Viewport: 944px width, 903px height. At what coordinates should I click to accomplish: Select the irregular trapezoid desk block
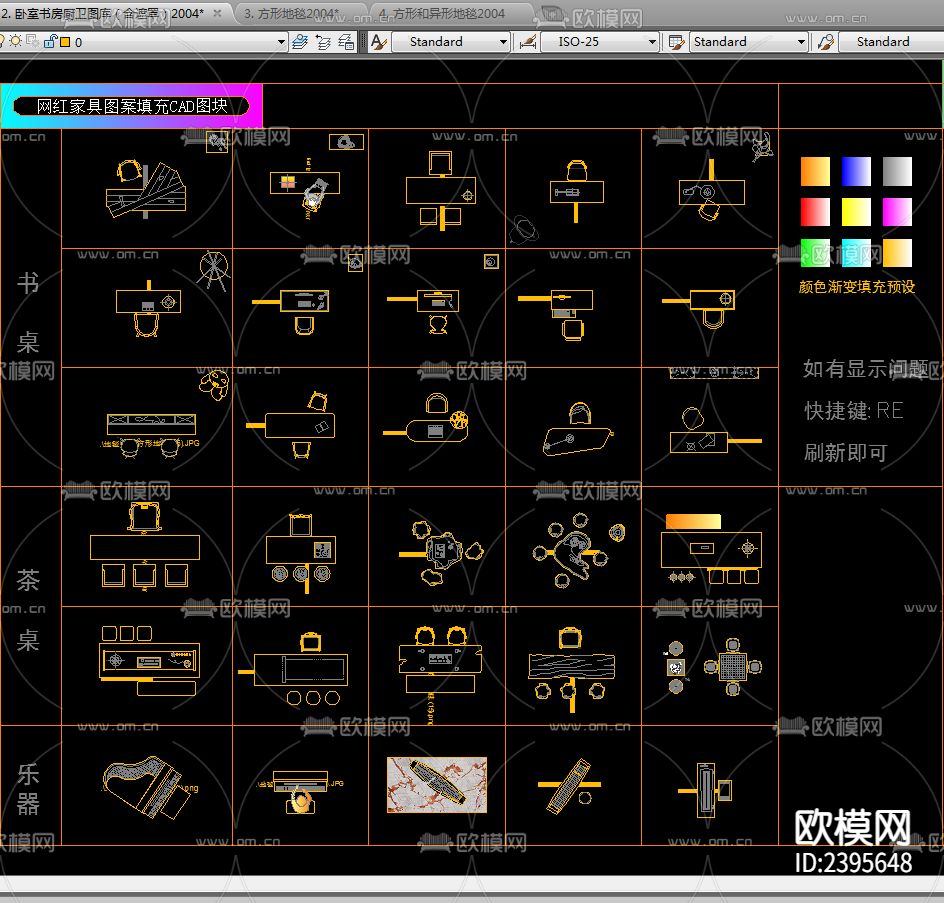pos(577,430)
